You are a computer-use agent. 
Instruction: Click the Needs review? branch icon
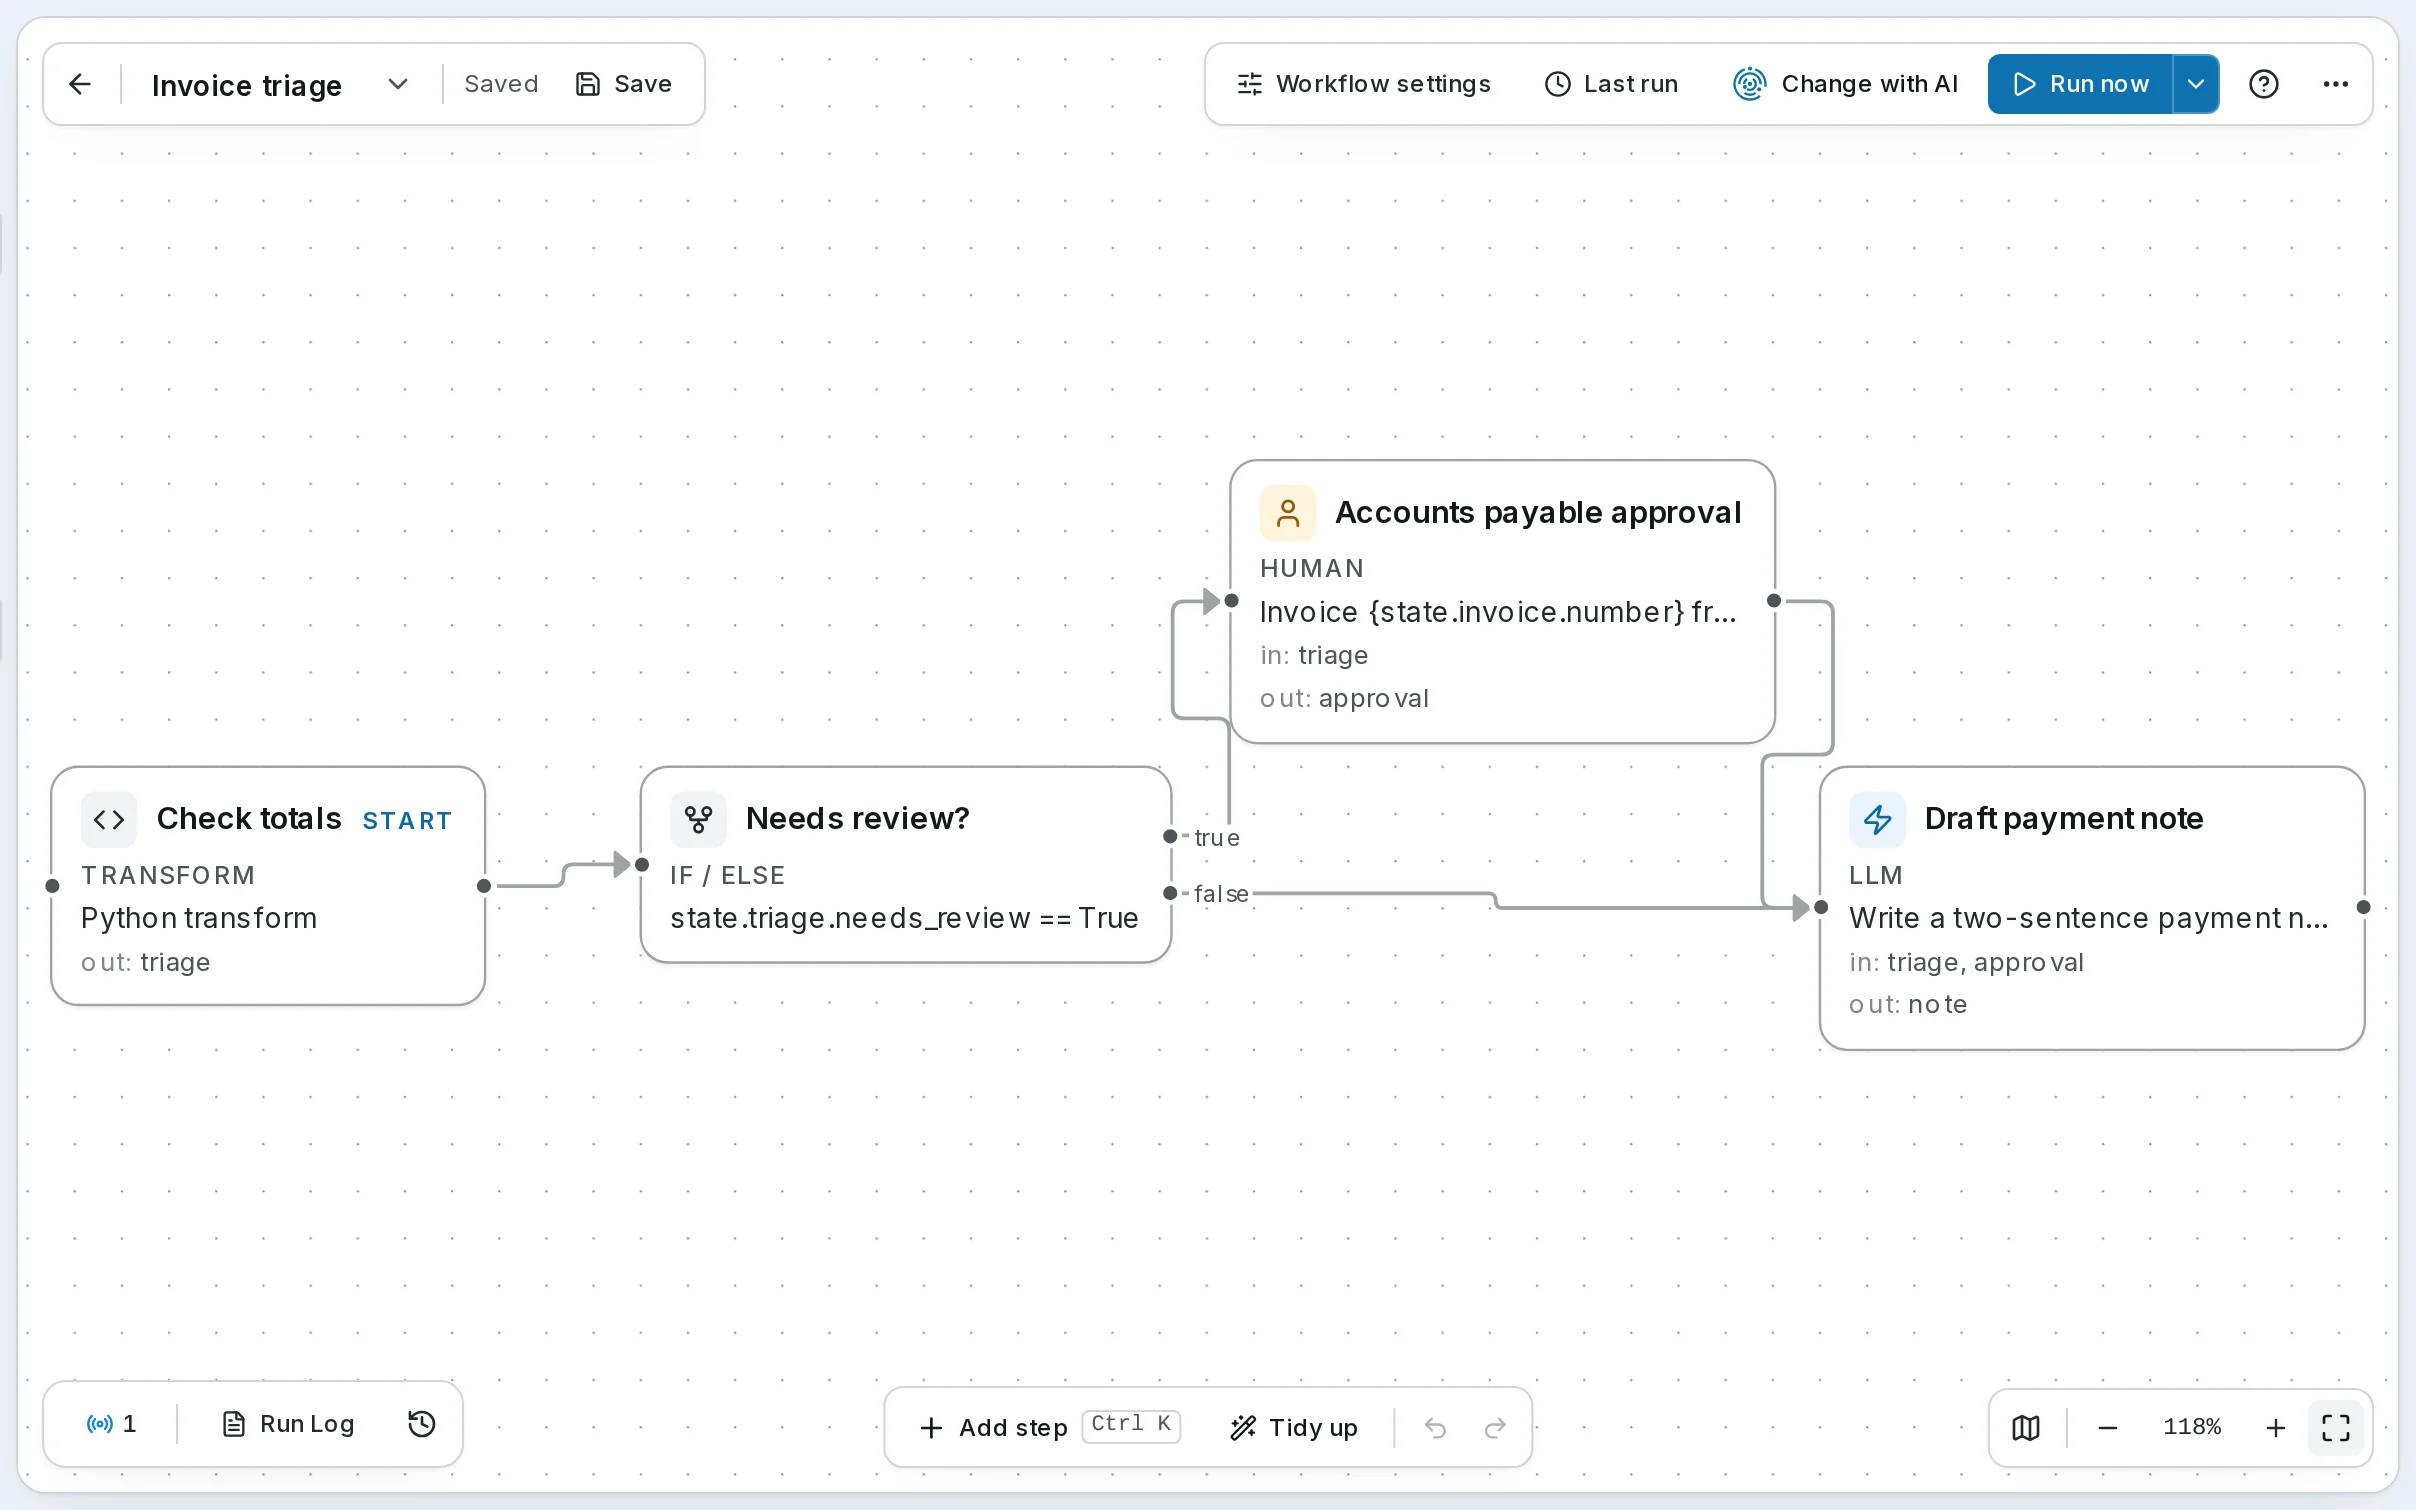pos(698,820)
